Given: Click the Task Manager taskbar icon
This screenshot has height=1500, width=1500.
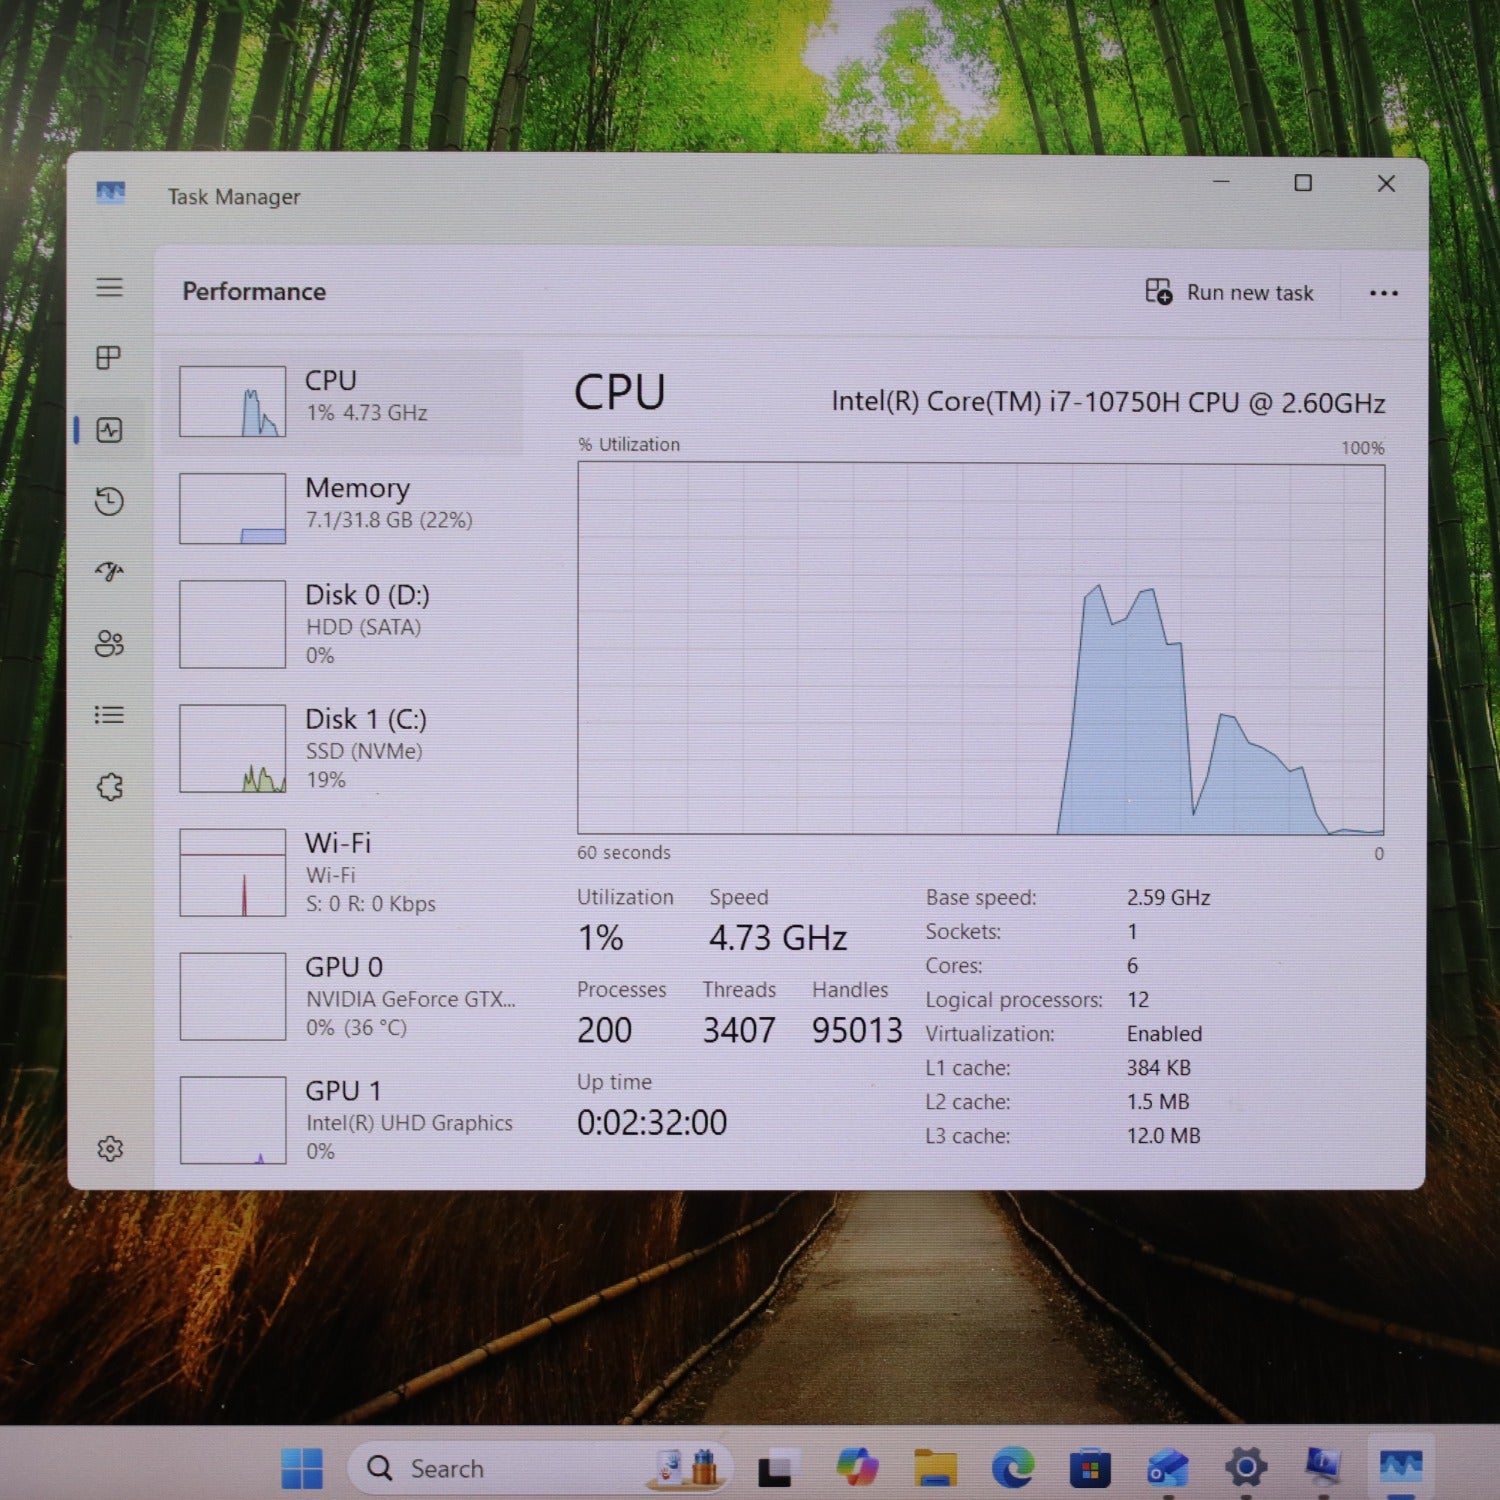Looking at the screenshot, I should point(1400,1467).
